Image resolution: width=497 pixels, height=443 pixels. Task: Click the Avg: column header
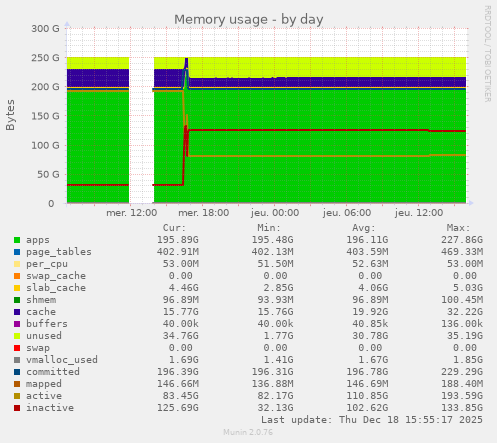[x=364, y=228]
